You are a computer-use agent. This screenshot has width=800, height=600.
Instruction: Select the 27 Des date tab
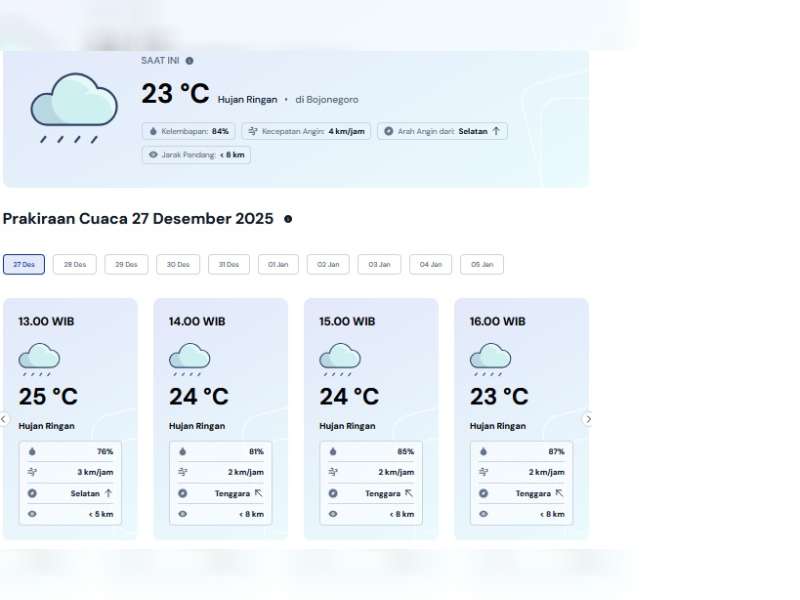pos(24,265)
